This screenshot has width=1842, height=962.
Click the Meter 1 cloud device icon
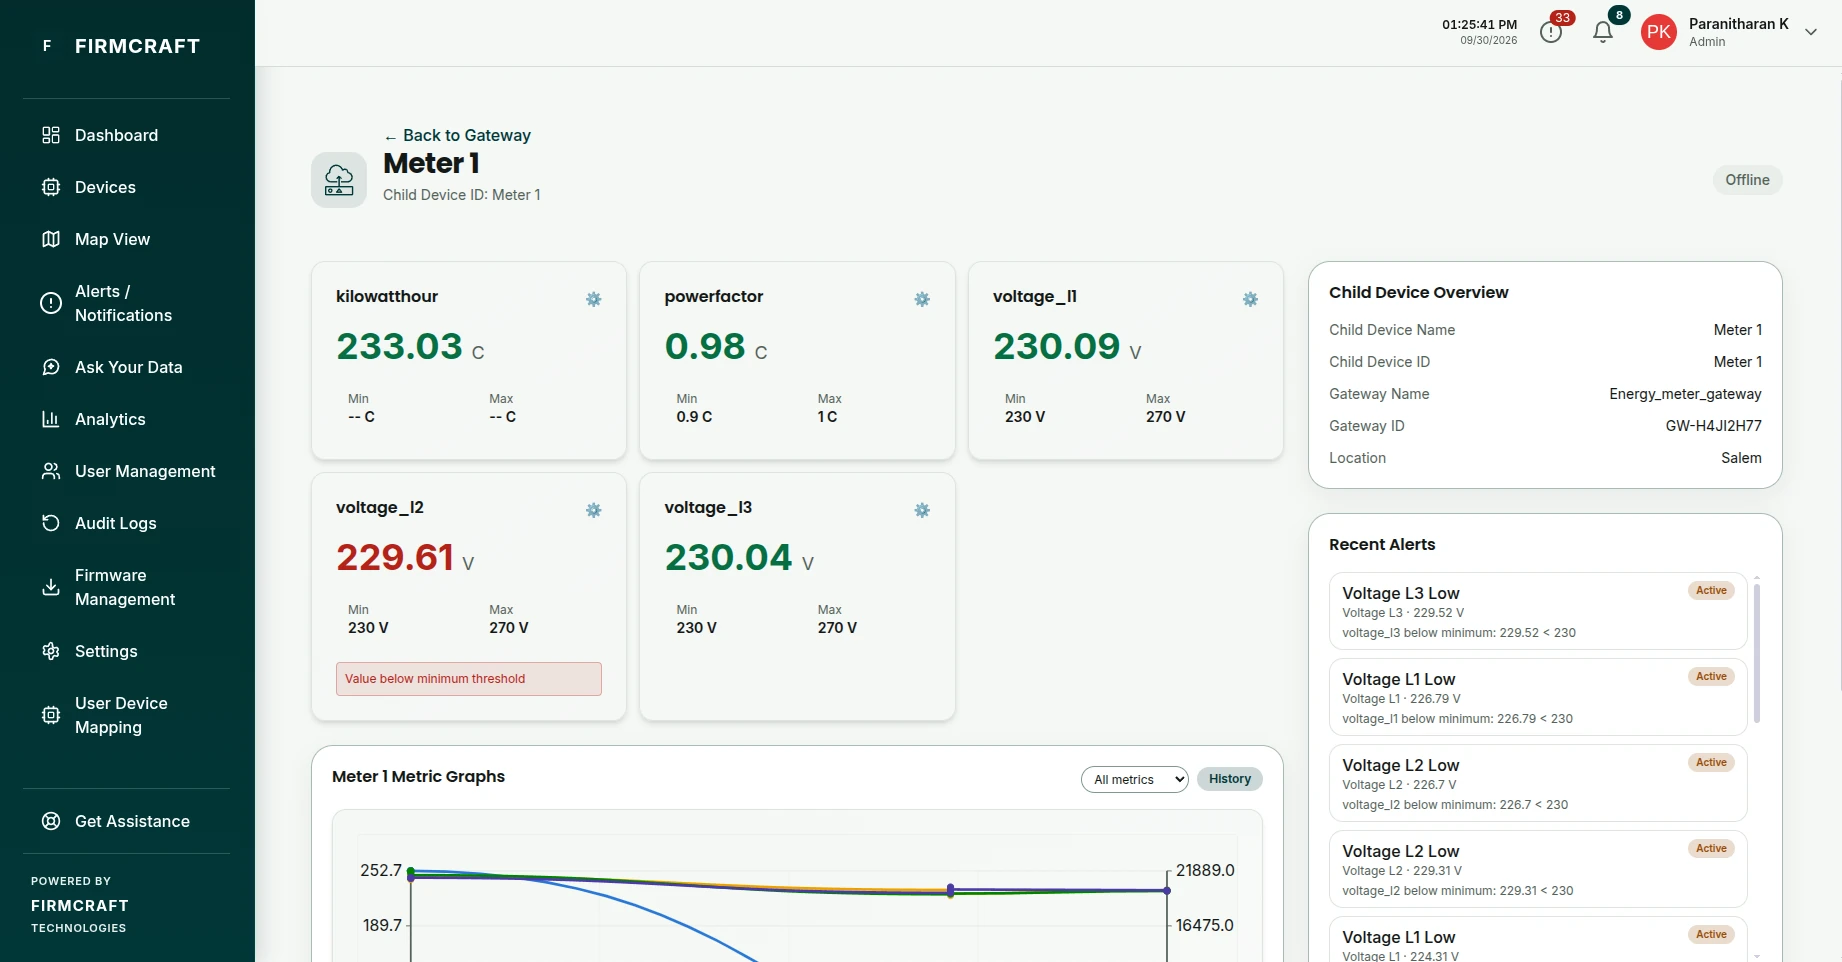[339, 180]
